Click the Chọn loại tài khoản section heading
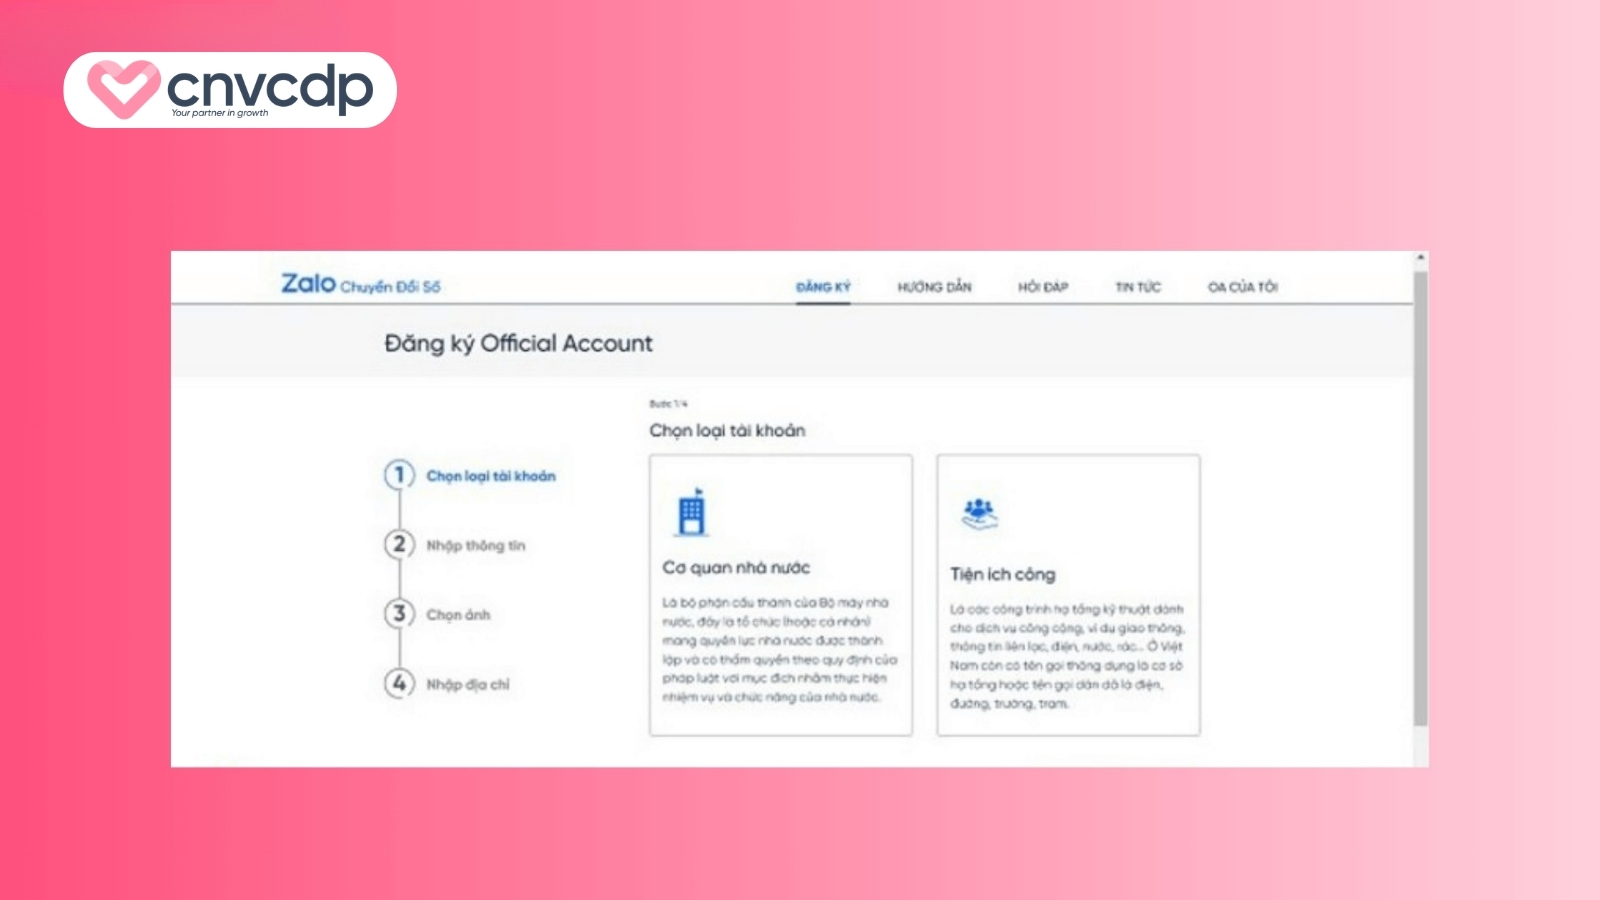The width and height of the screenshot is (1600, 900). tap(727, 430)
